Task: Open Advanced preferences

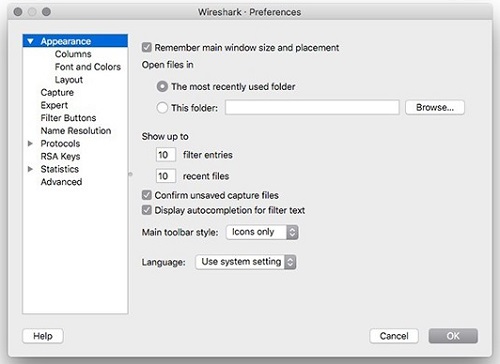Action: [61, 182]
